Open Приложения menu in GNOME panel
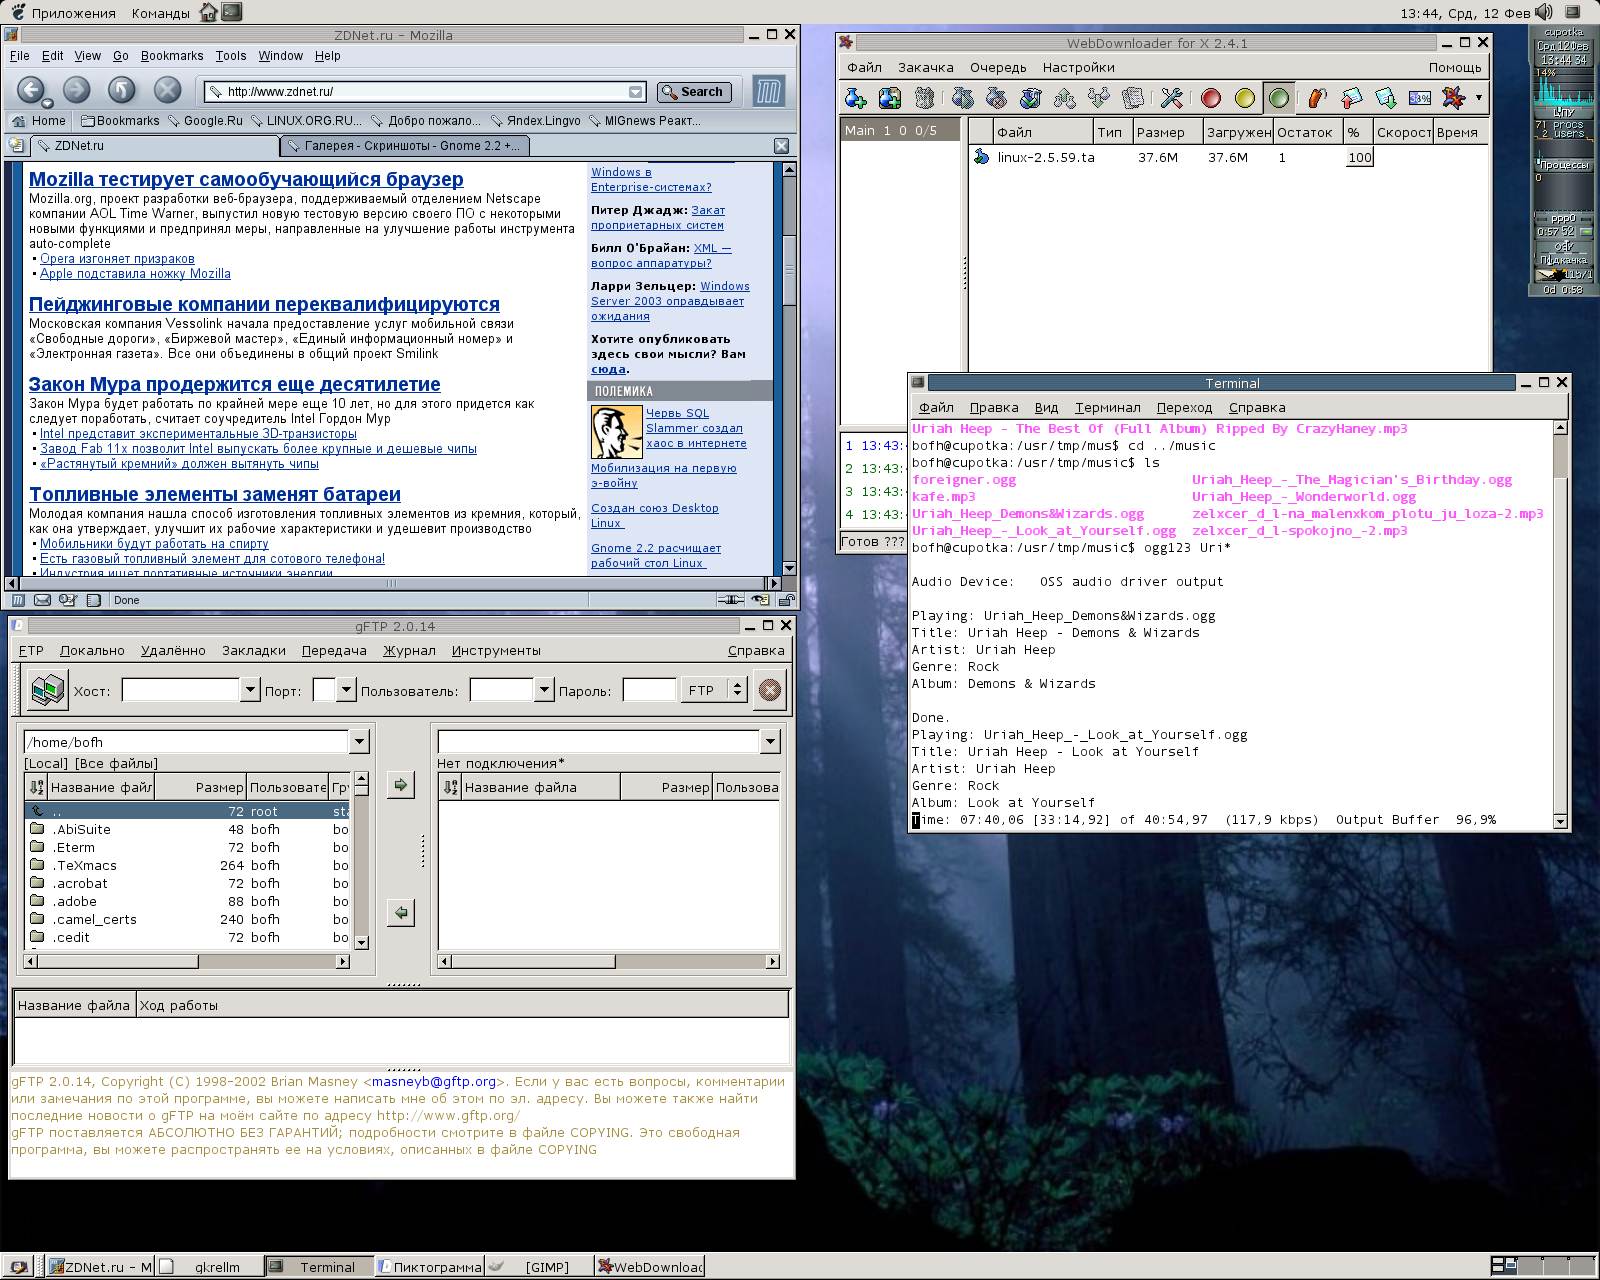1600x1280 pixels. (x=73, y=13)
